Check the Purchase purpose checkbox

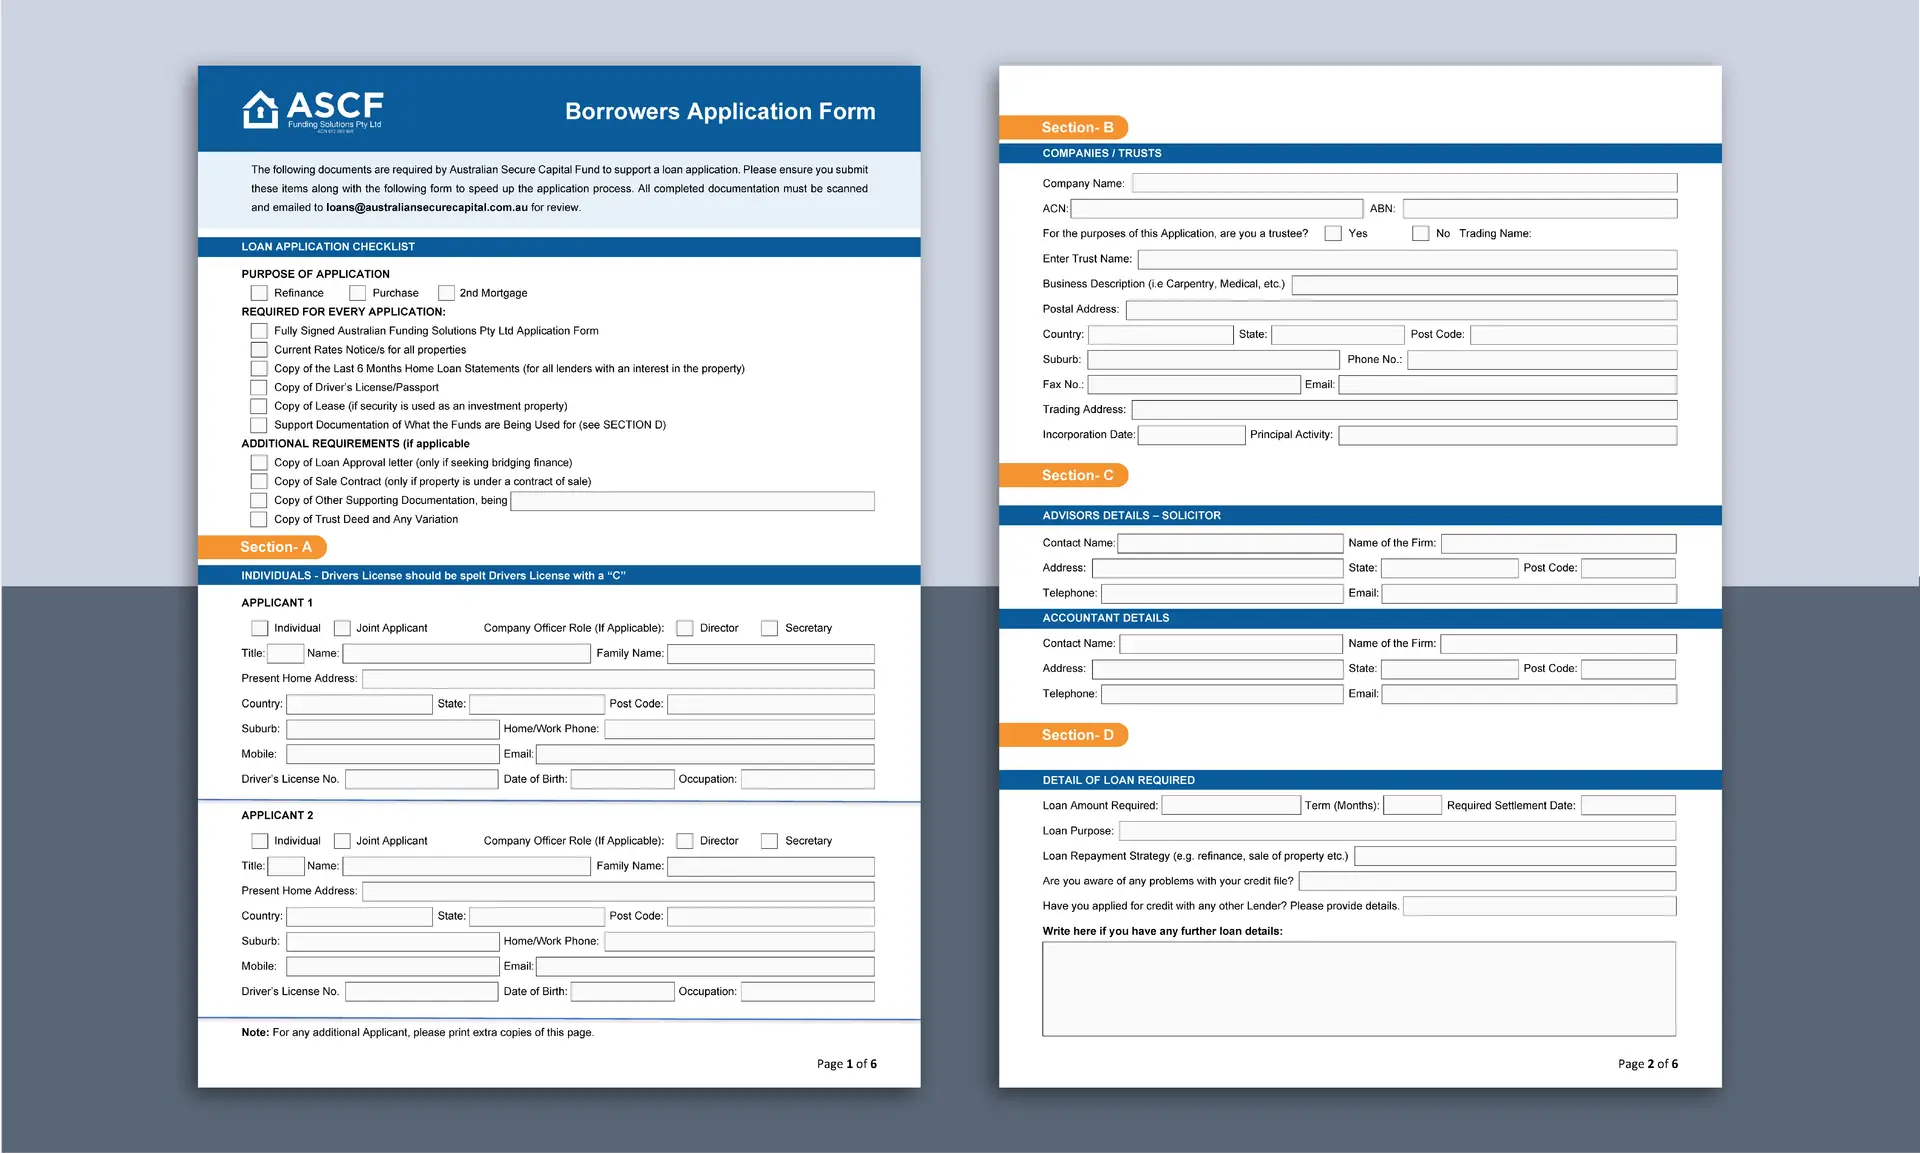coord(357,292)
